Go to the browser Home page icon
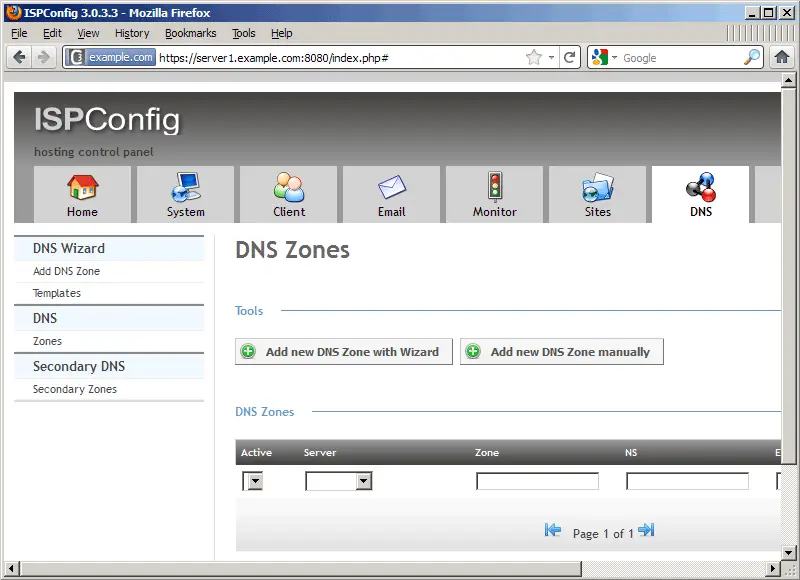The height and width of the screenshot is (580, 800). (x=782, y=57)
